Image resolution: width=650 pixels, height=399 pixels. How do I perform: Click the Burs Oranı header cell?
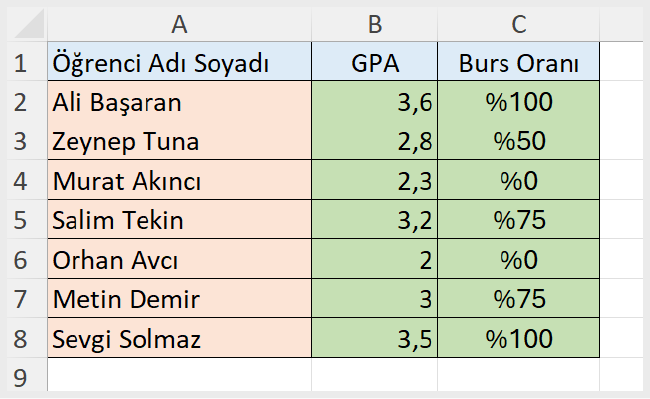click(x=519, y=61)
